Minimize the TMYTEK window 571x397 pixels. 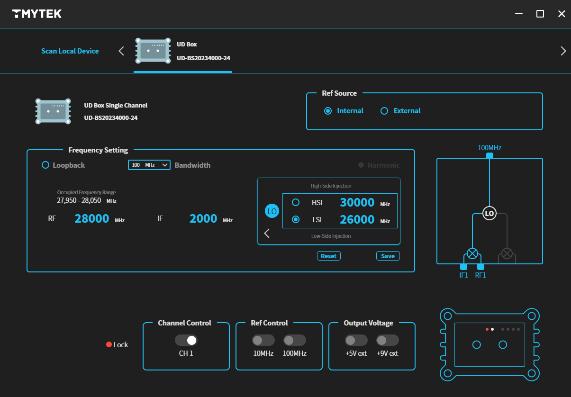point(519,14)
